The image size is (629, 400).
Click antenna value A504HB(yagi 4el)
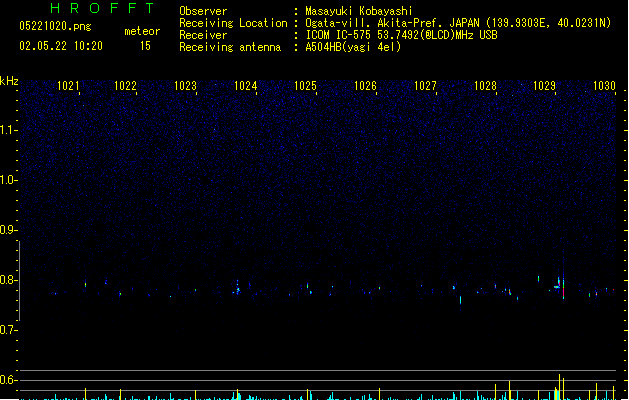pyautogui.click(x=353, y=47)
